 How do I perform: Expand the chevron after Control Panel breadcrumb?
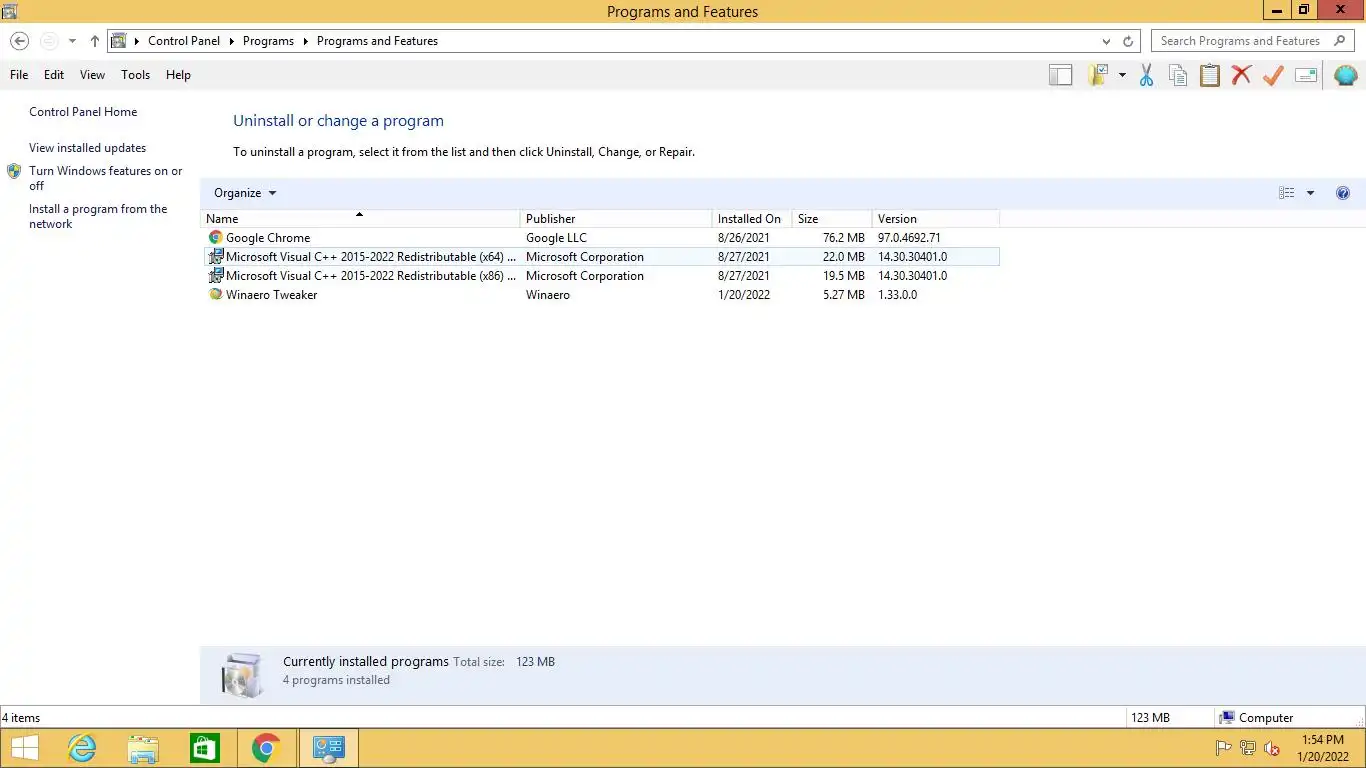point(231,41)
